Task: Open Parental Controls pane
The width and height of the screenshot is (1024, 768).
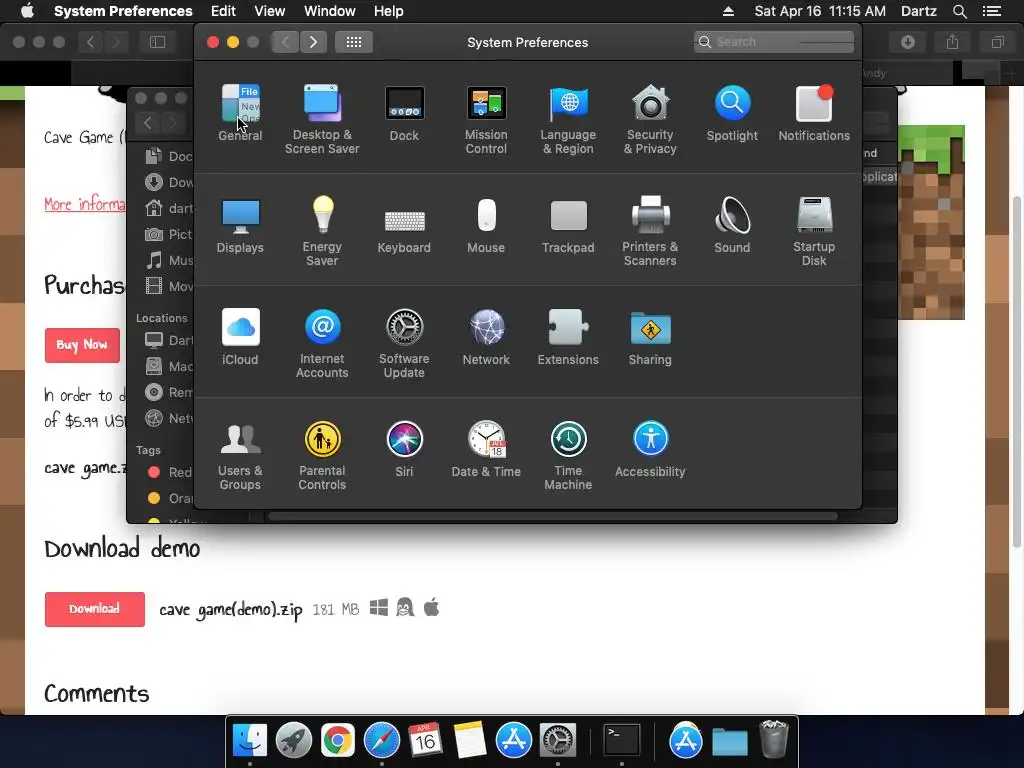Action: (322, 456)
